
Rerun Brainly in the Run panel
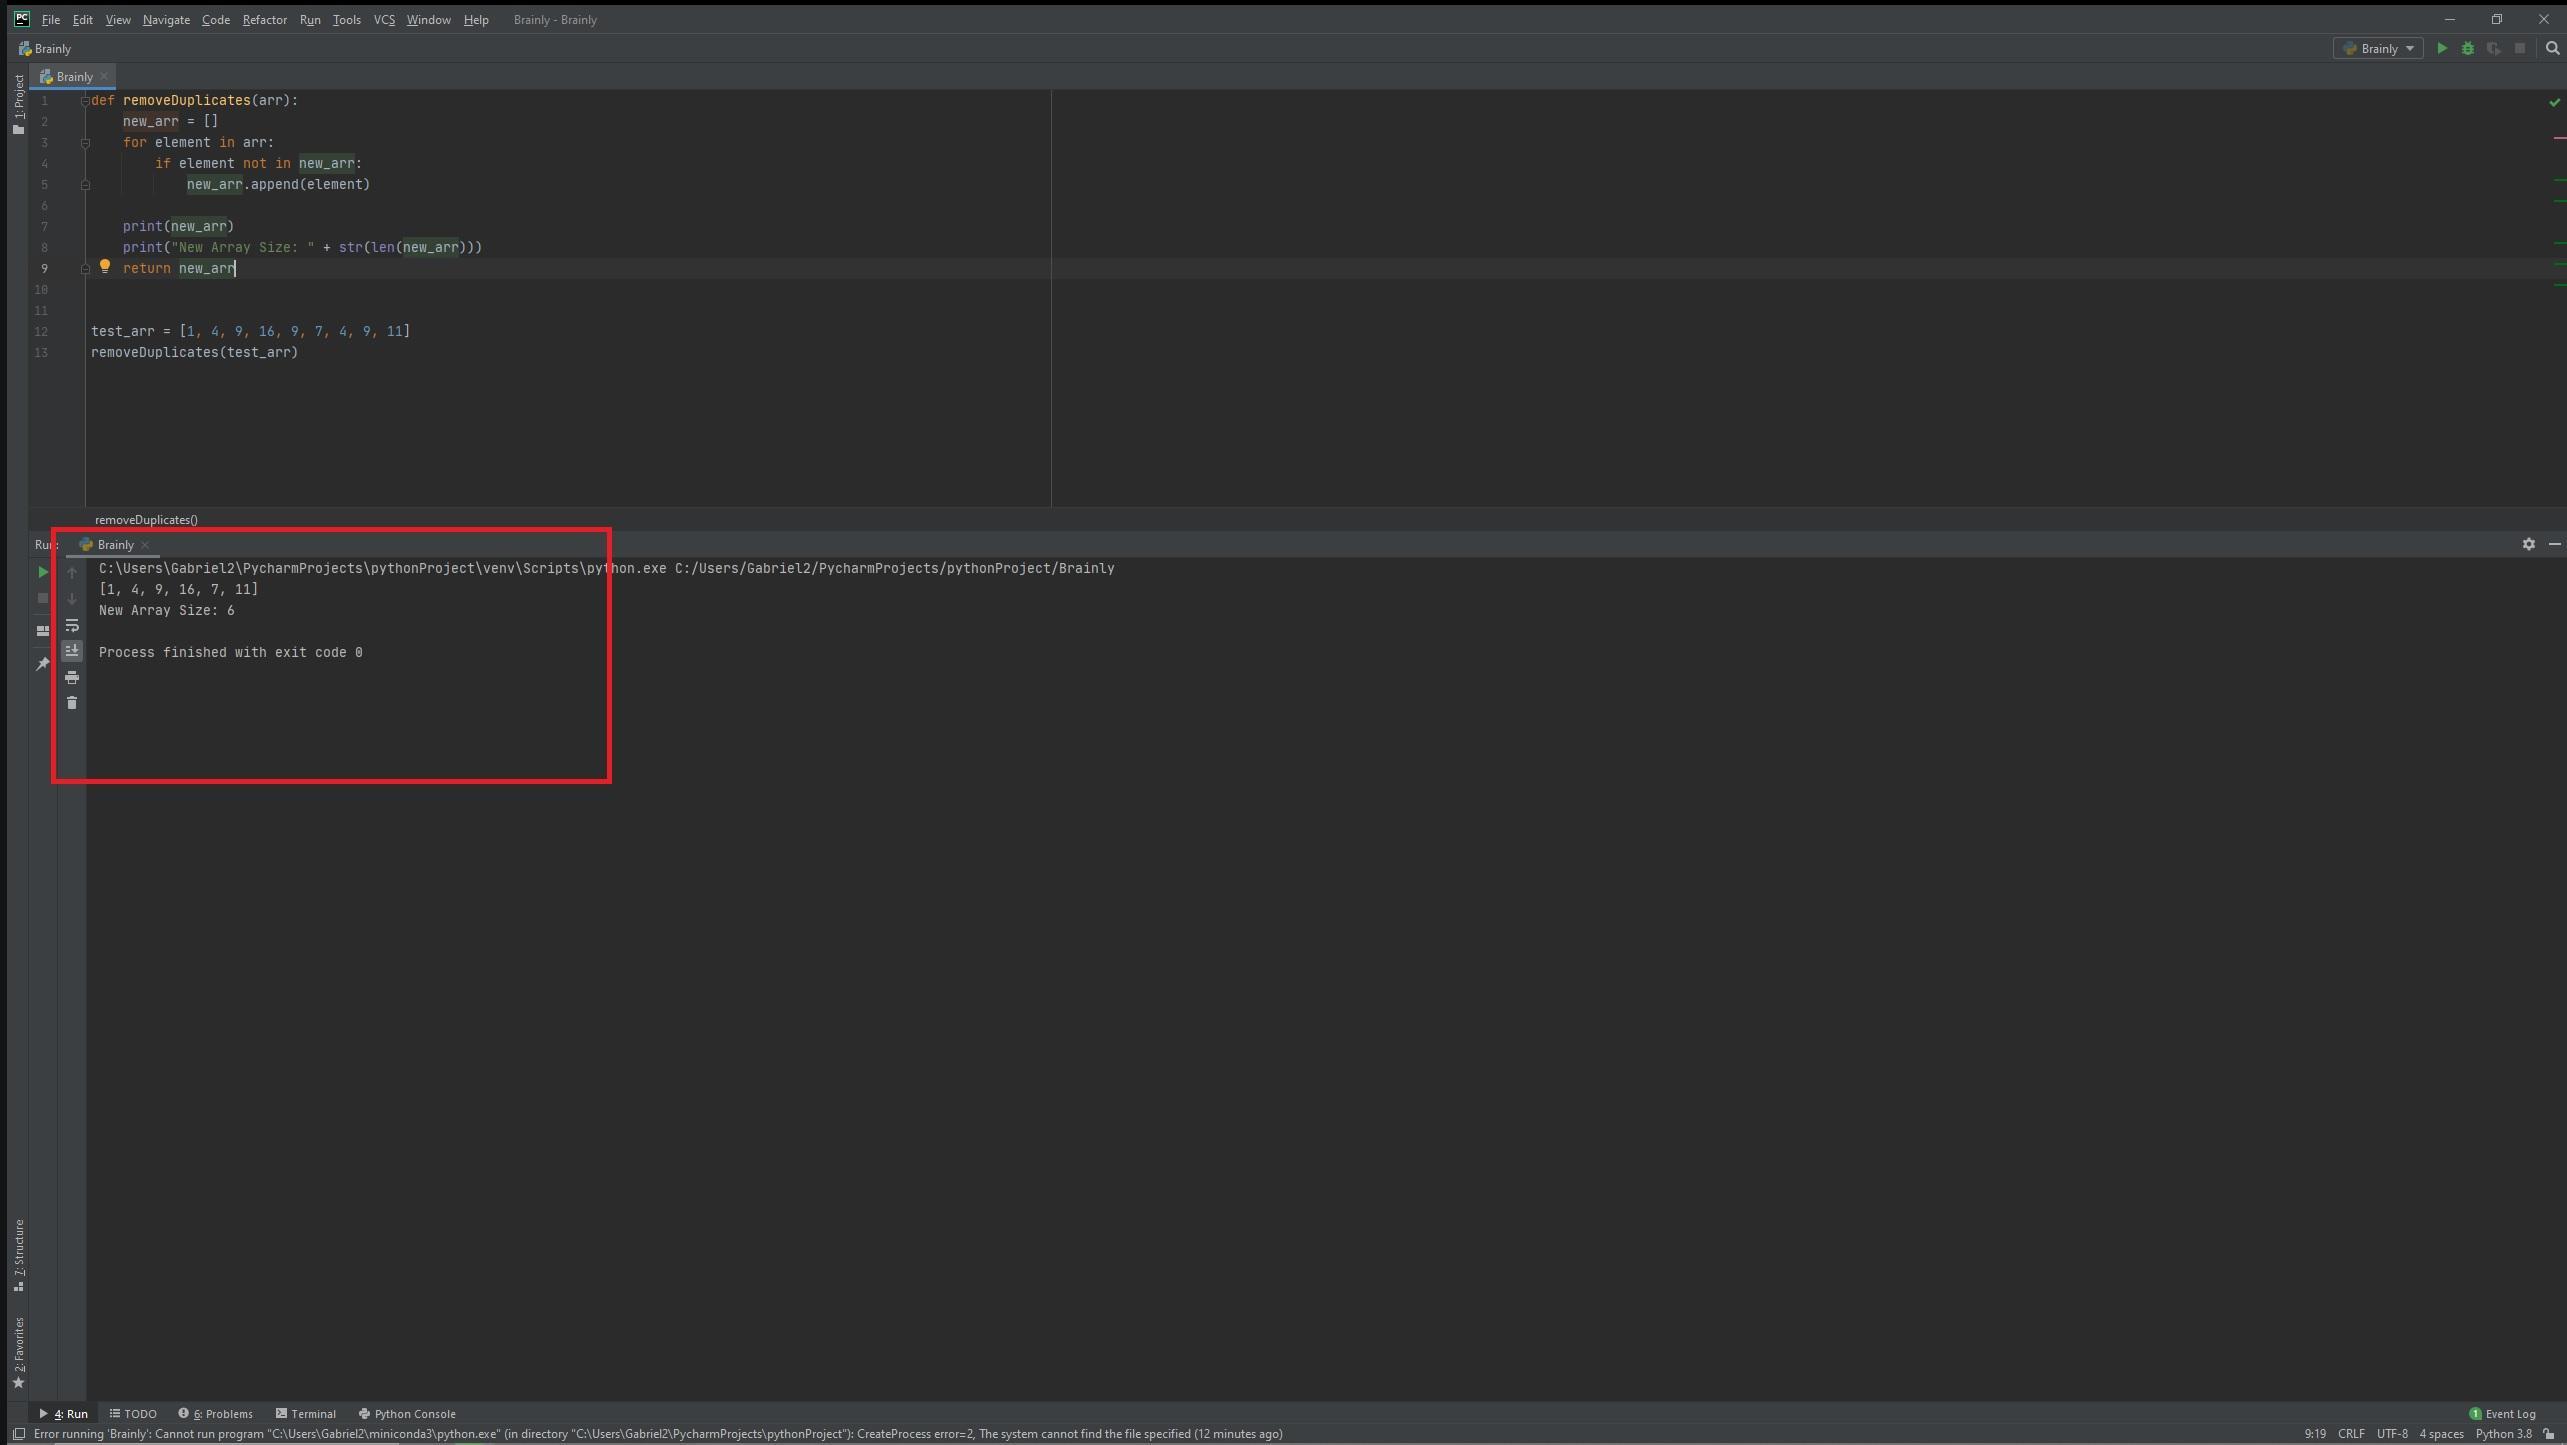pyautogui.click(x=42, y=572)
